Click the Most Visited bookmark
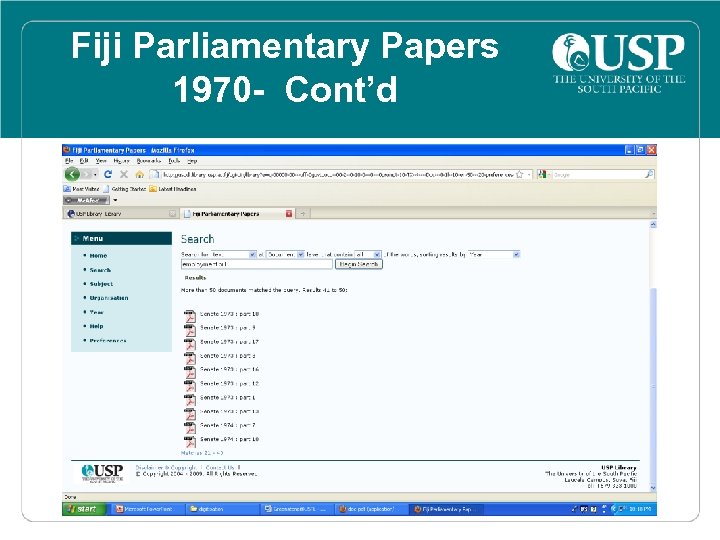720x540 pixels. pos(81,189)
